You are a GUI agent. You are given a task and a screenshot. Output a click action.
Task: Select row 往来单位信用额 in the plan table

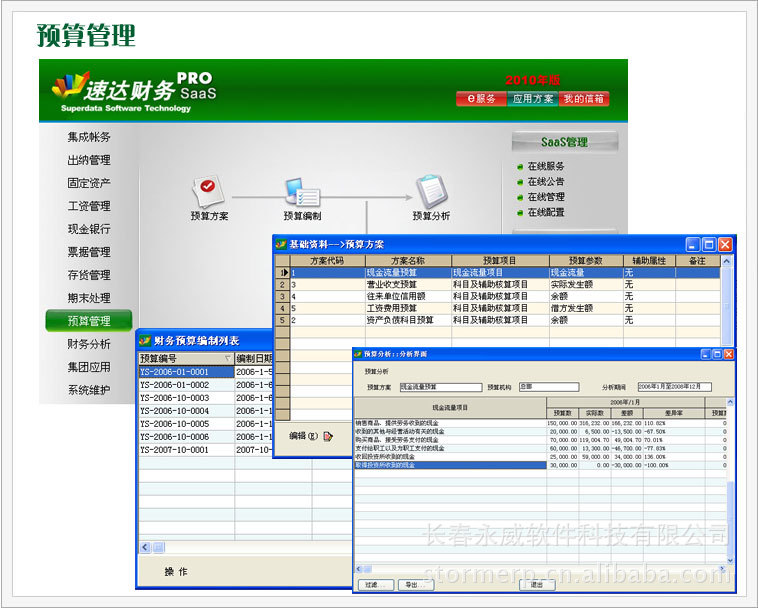[x=505, y=296]
